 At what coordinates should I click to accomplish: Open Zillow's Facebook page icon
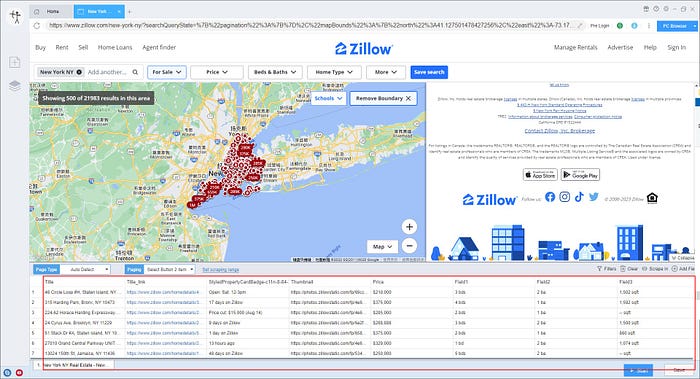550,197
